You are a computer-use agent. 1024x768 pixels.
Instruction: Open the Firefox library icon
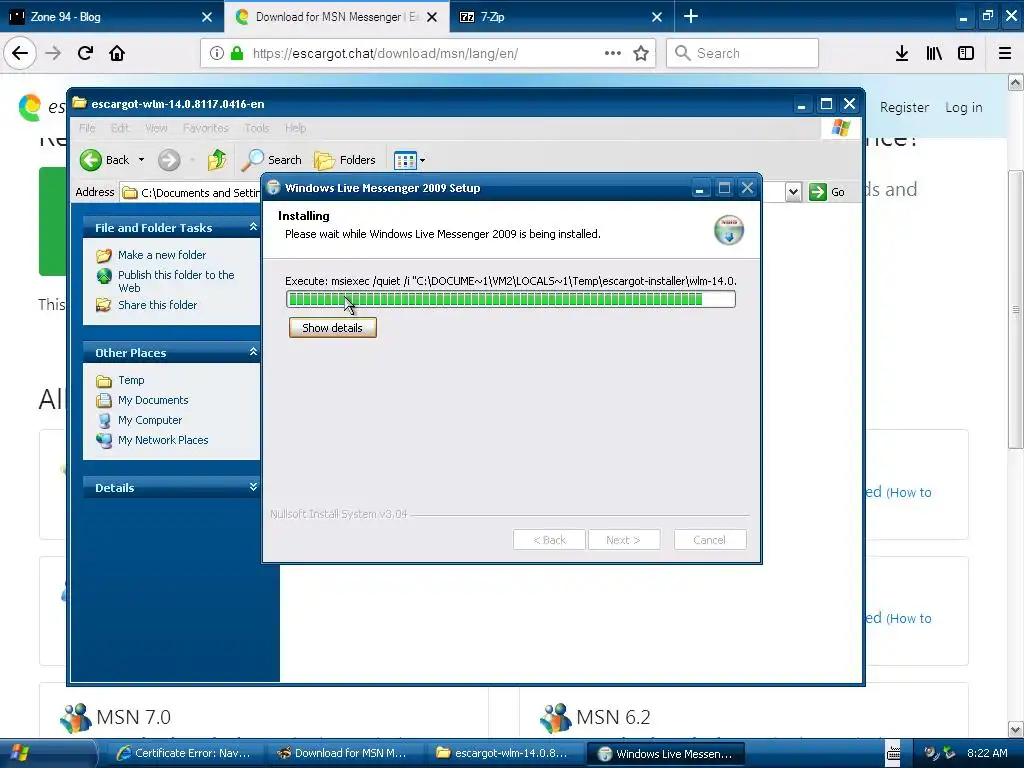(934, 53)
